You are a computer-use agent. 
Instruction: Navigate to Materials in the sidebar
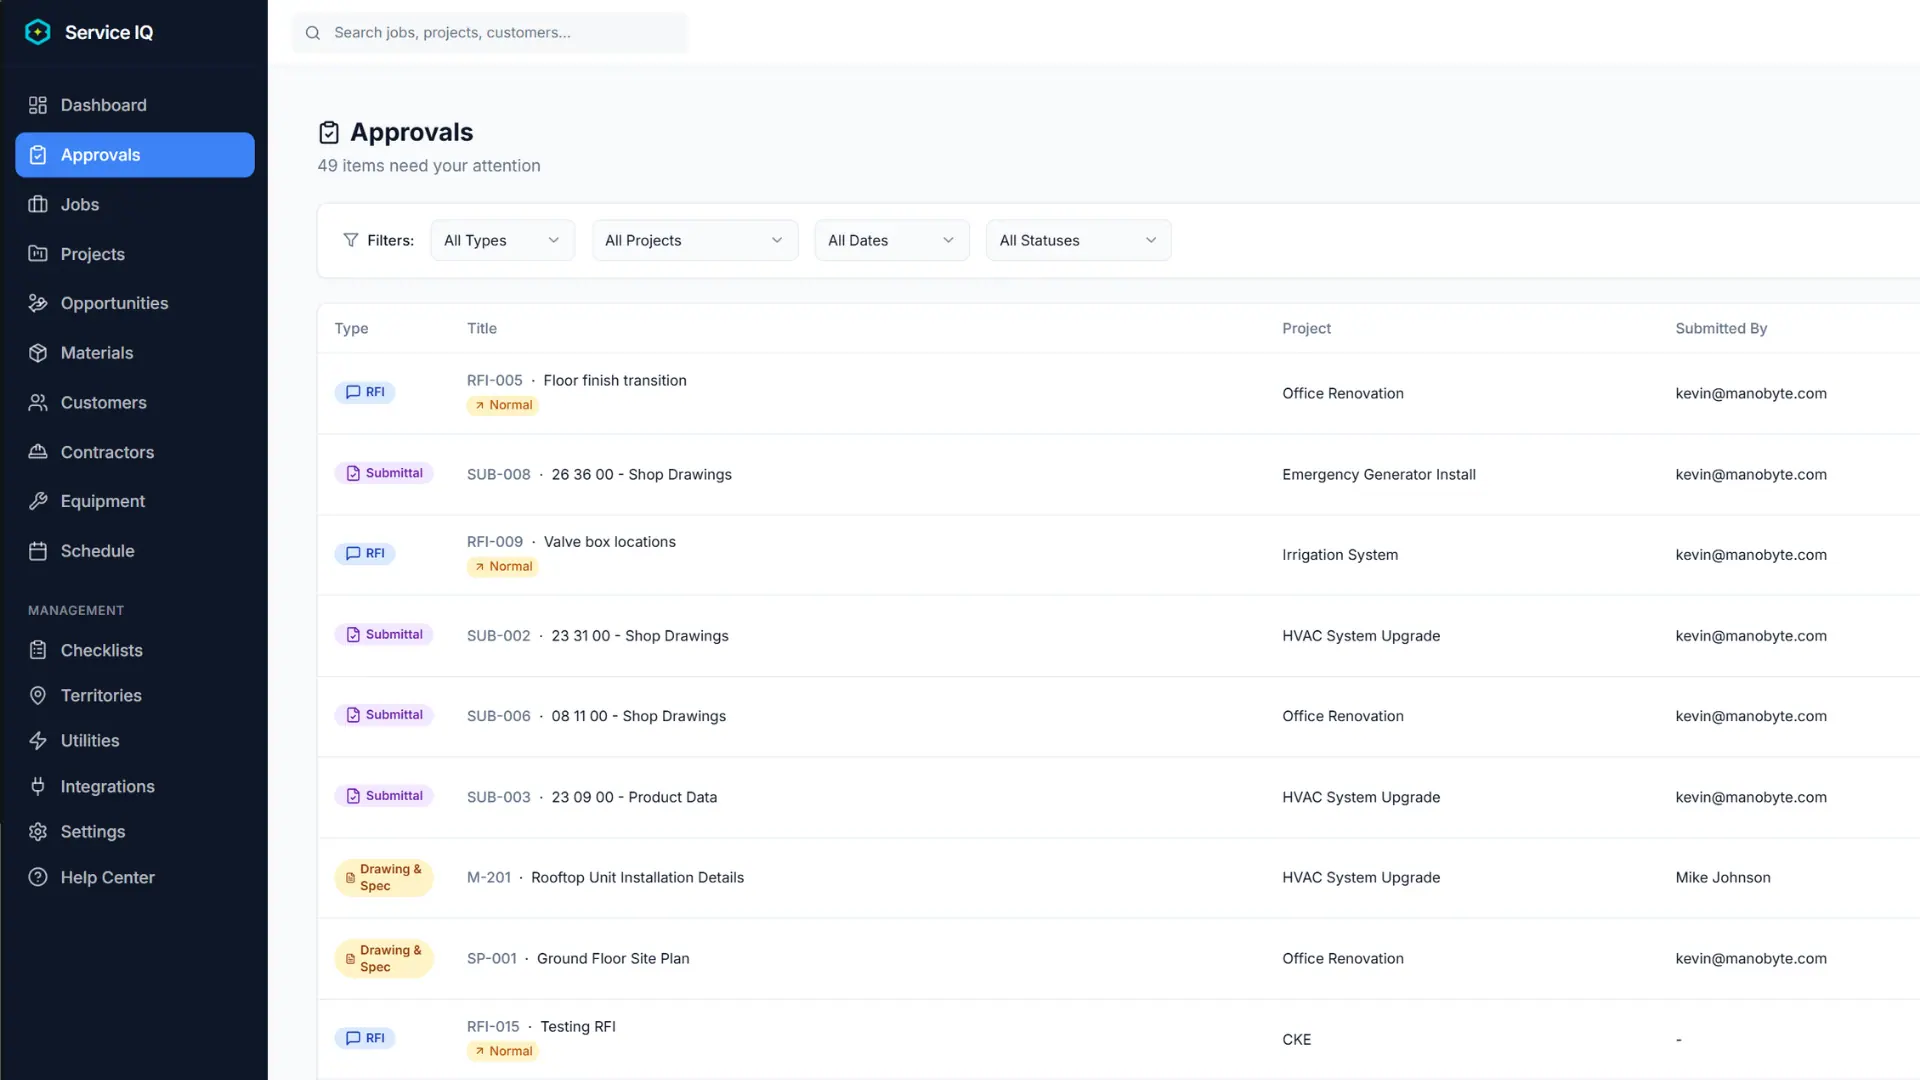(135, 353)
